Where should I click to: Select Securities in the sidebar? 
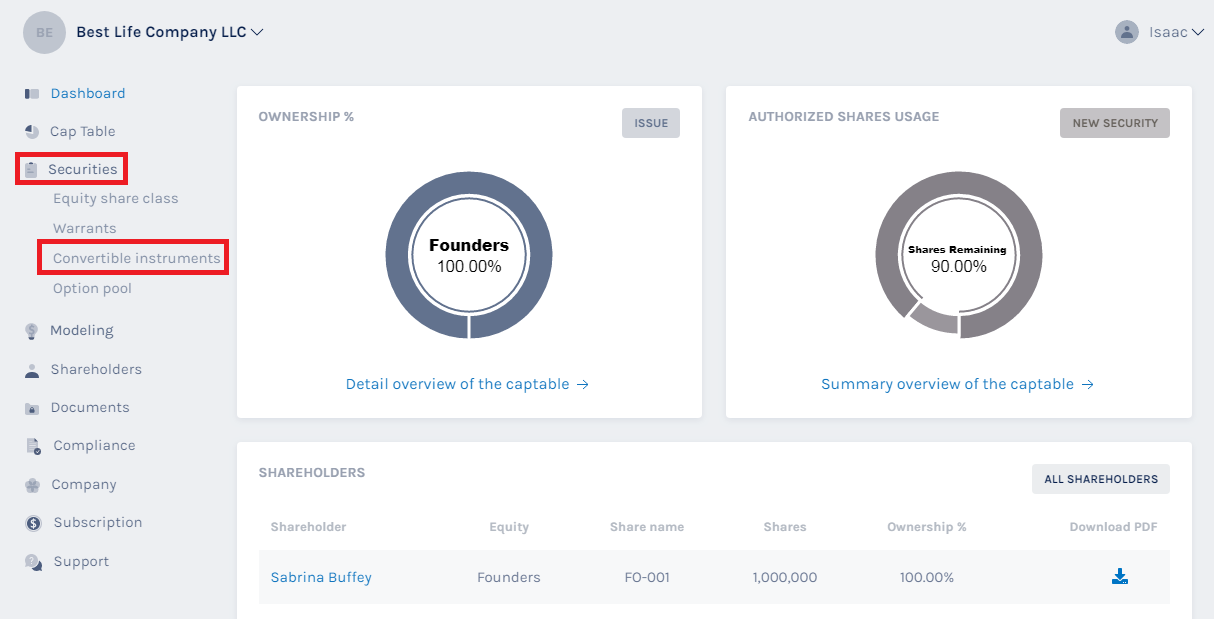tap(83, 169)
